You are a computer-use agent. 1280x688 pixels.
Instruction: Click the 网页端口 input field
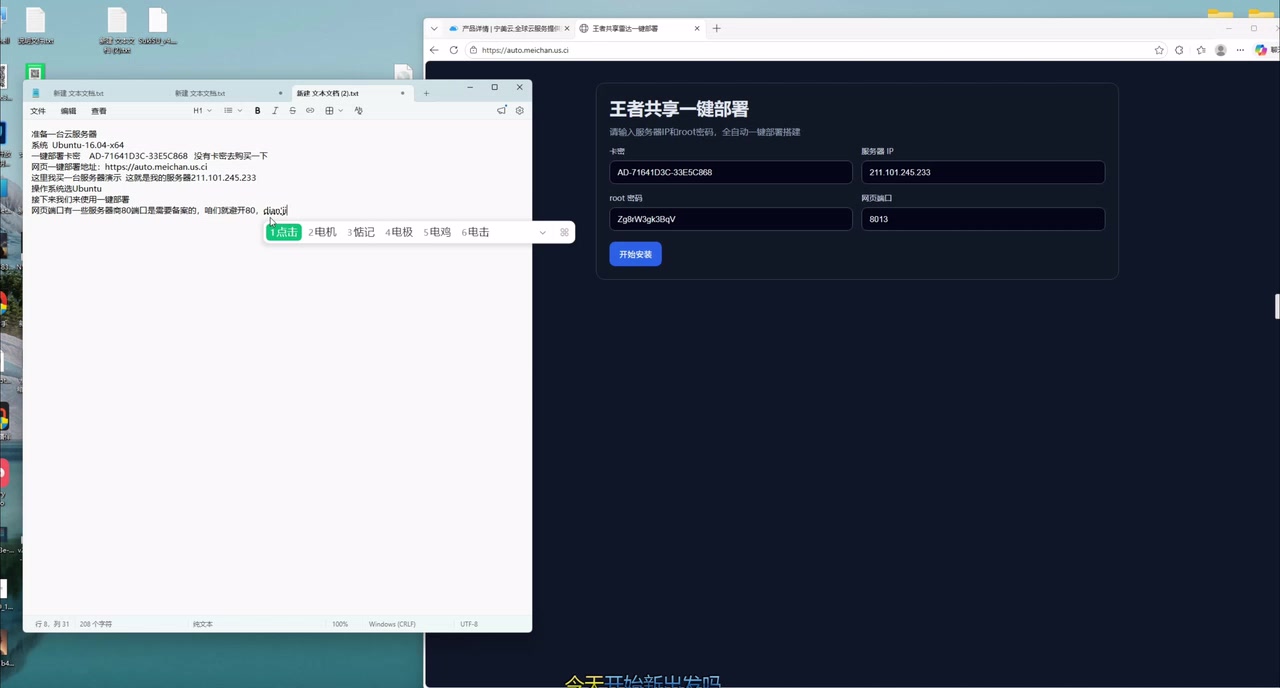coord(983,219)
